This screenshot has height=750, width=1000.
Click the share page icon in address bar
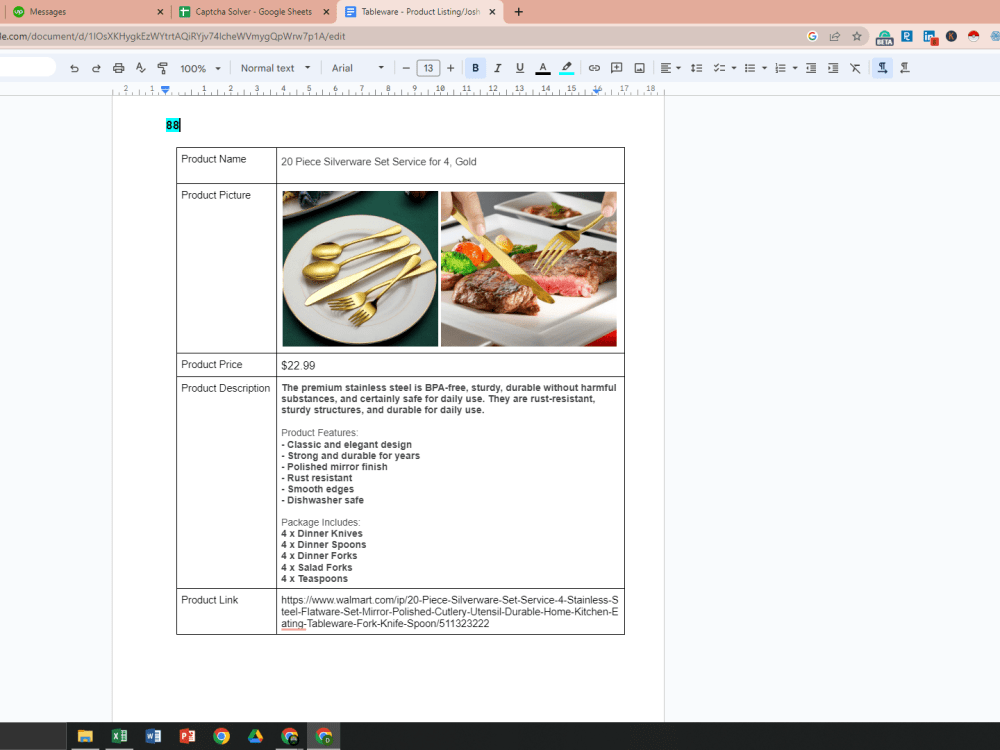834,36
